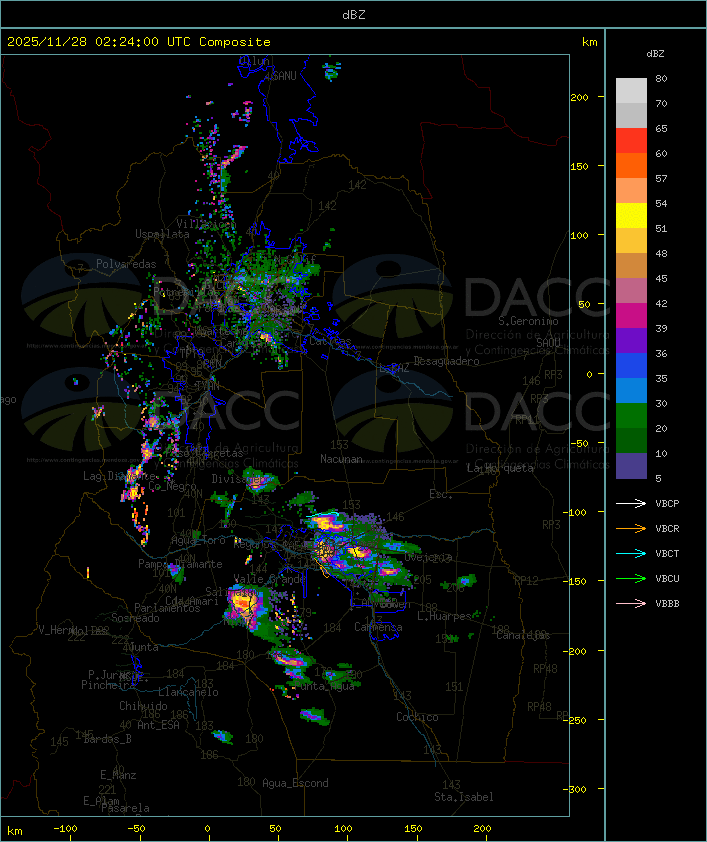Click the 150 tick on bottom axis
Viewport: 707px width, 842px height.
coord(413,829)
